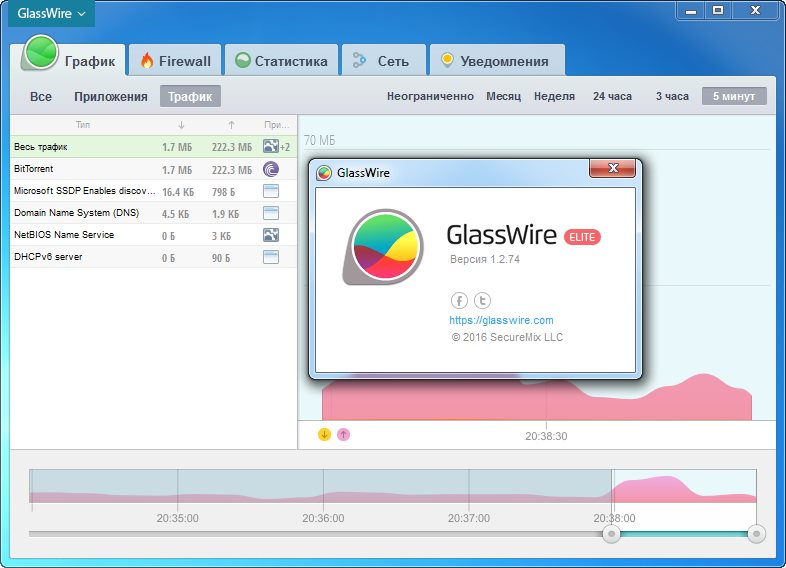This screenshot has height=568, width=786.
Task: Click the ELITE badge in about dialog
Action: (x=582, y=237)
